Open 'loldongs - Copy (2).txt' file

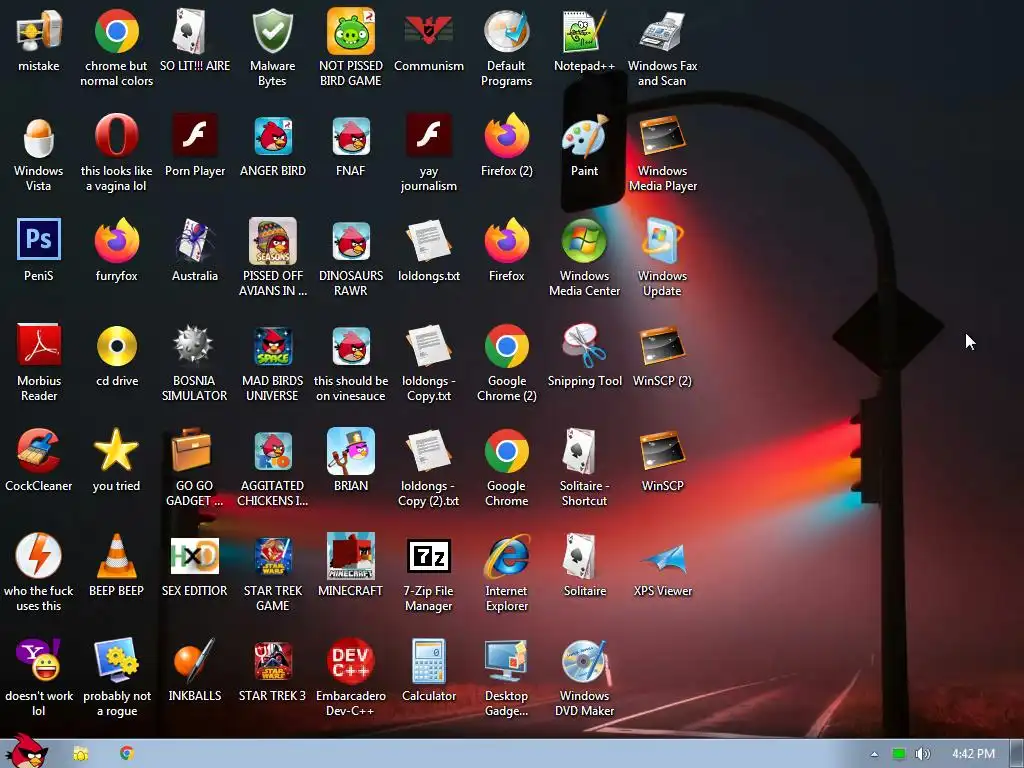[x=428, y=451]
